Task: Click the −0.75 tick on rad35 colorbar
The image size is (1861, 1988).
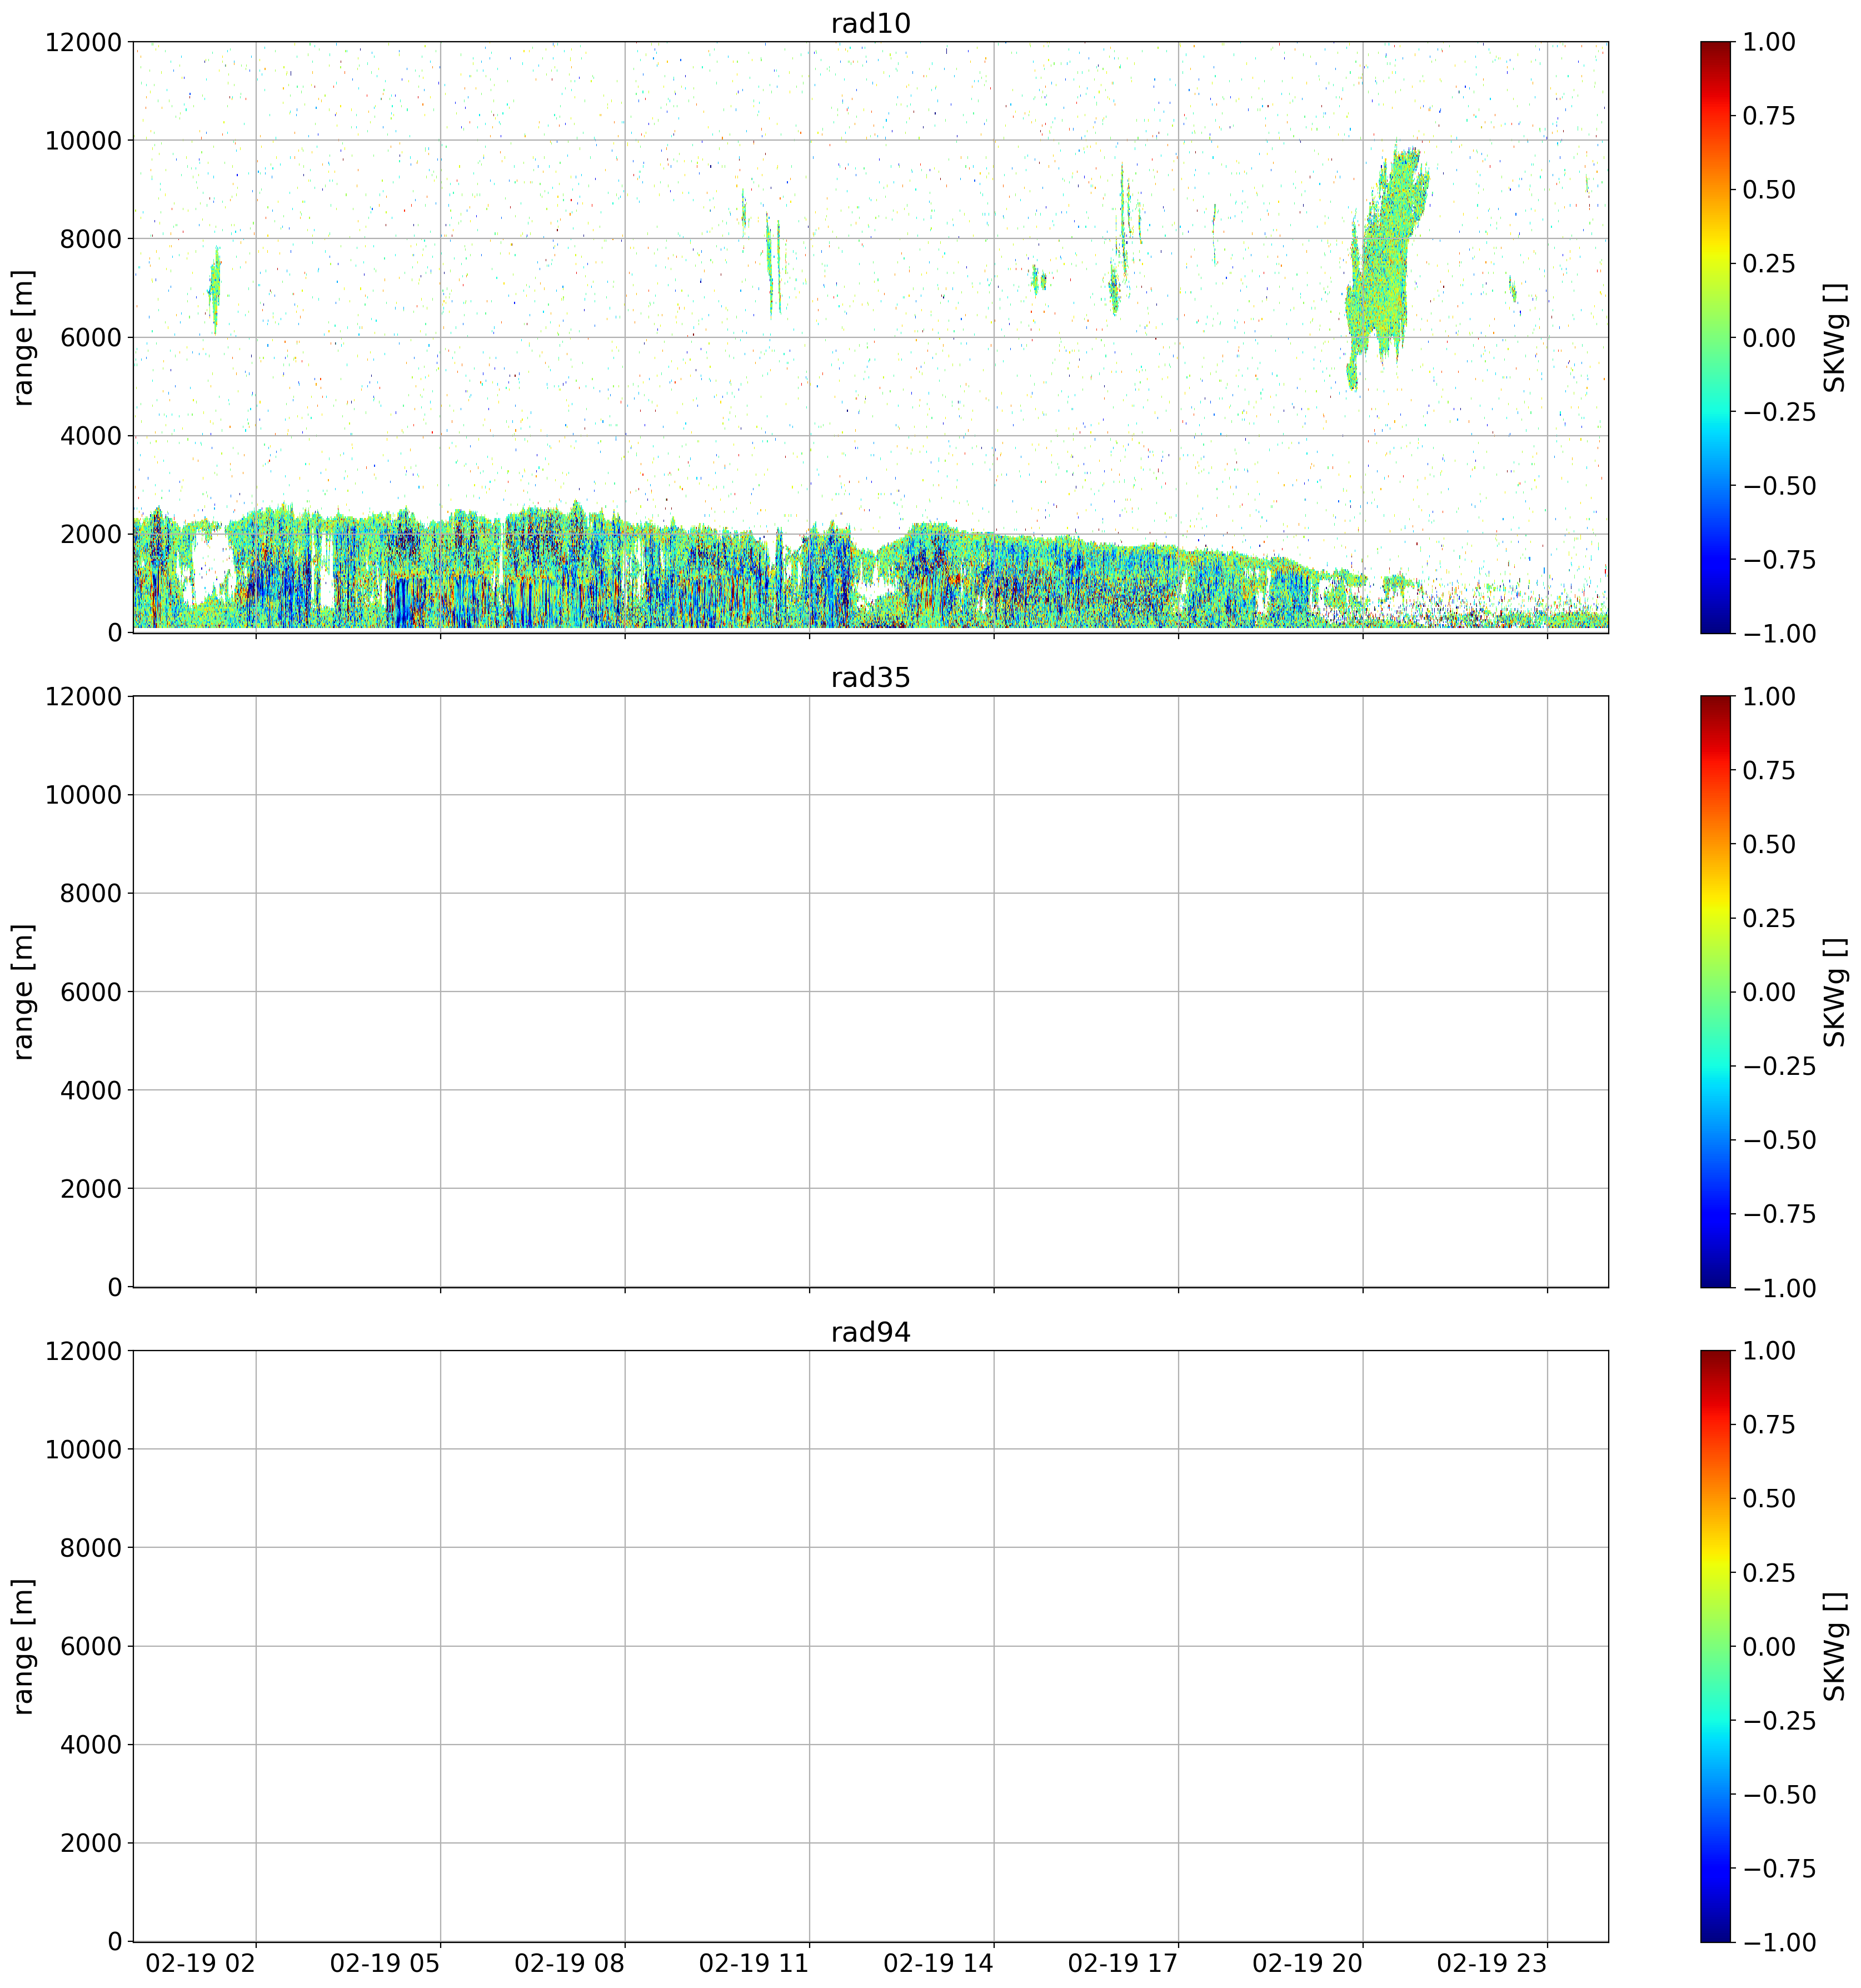Action: pyautogui.click(x=1779, y=1213)
